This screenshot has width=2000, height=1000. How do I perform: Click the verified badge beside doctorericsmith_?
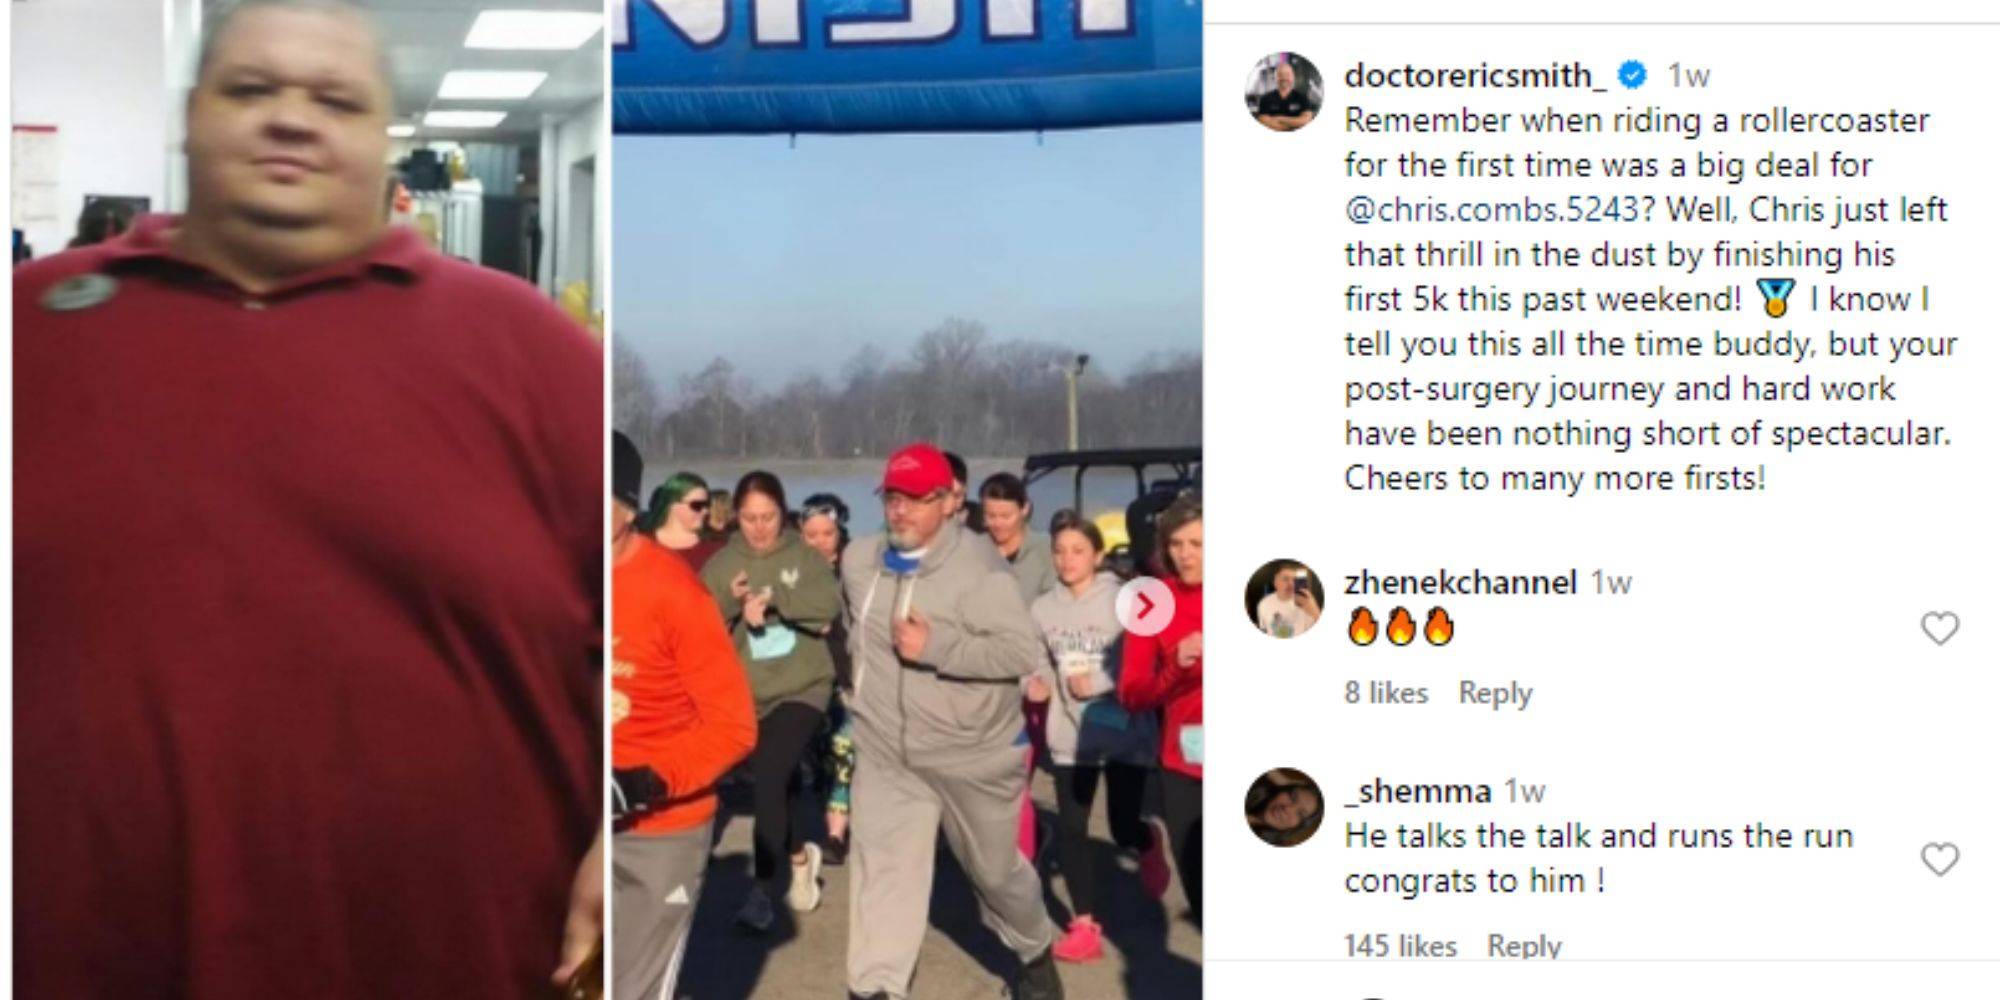tap(1633, 74)
